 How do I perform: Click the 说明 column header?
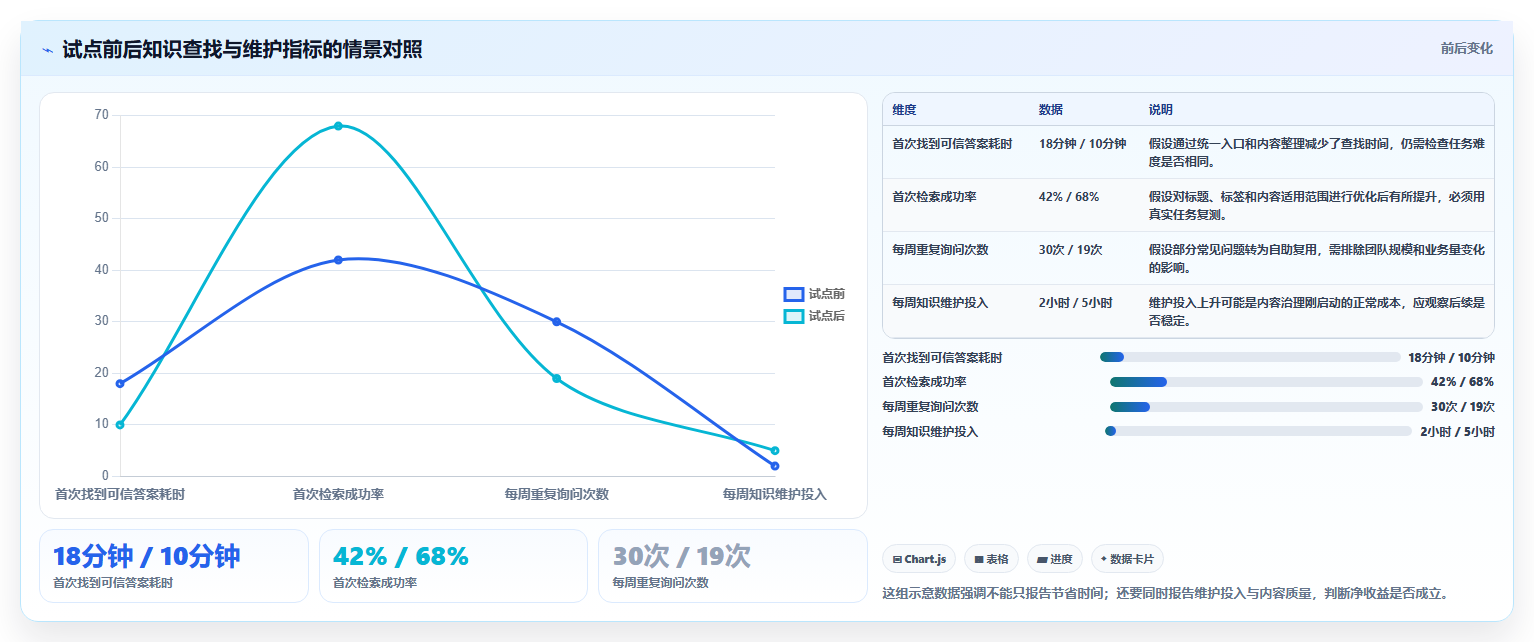pos(1161,109)
